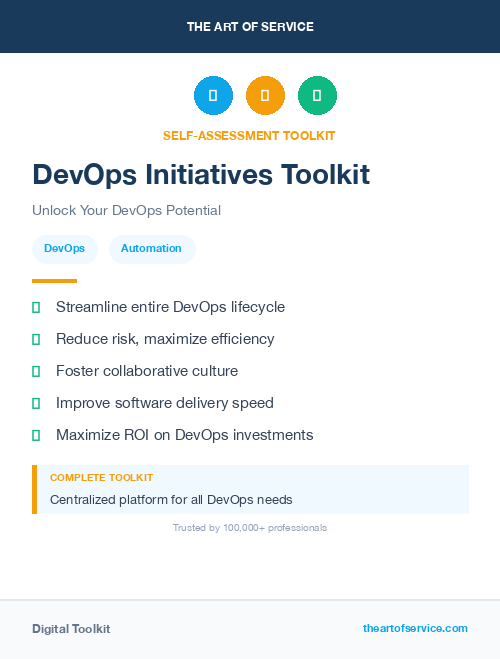Image resolution: width=500 pixels, height=659 pixels.
Task: Click text Maximize ROI on DevOps investments
Action: 185,435
